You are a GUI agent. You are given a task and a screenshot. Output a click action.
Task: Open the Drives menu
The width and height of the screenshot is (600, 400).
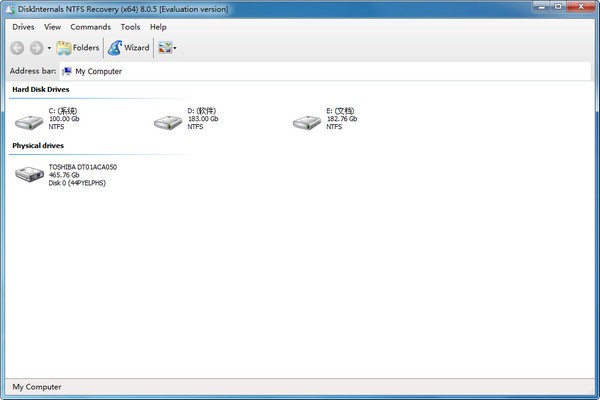click(23, 27)
